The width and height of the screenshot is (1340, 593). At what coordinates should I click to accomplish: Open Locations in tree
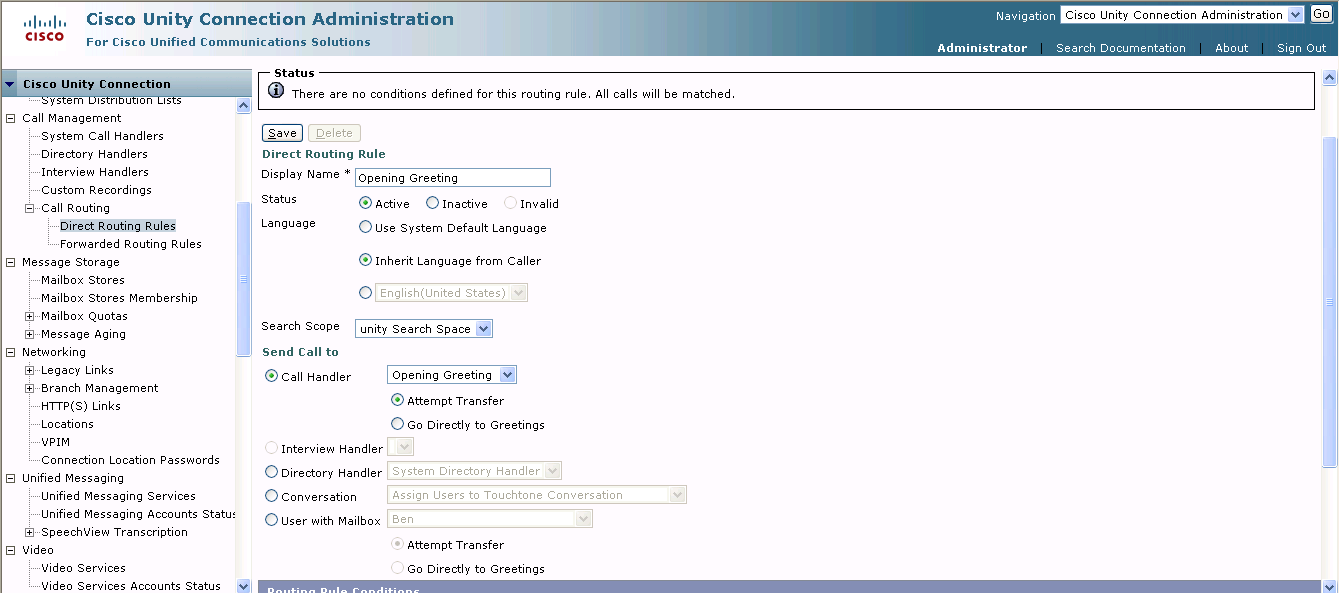click(67, 424)
